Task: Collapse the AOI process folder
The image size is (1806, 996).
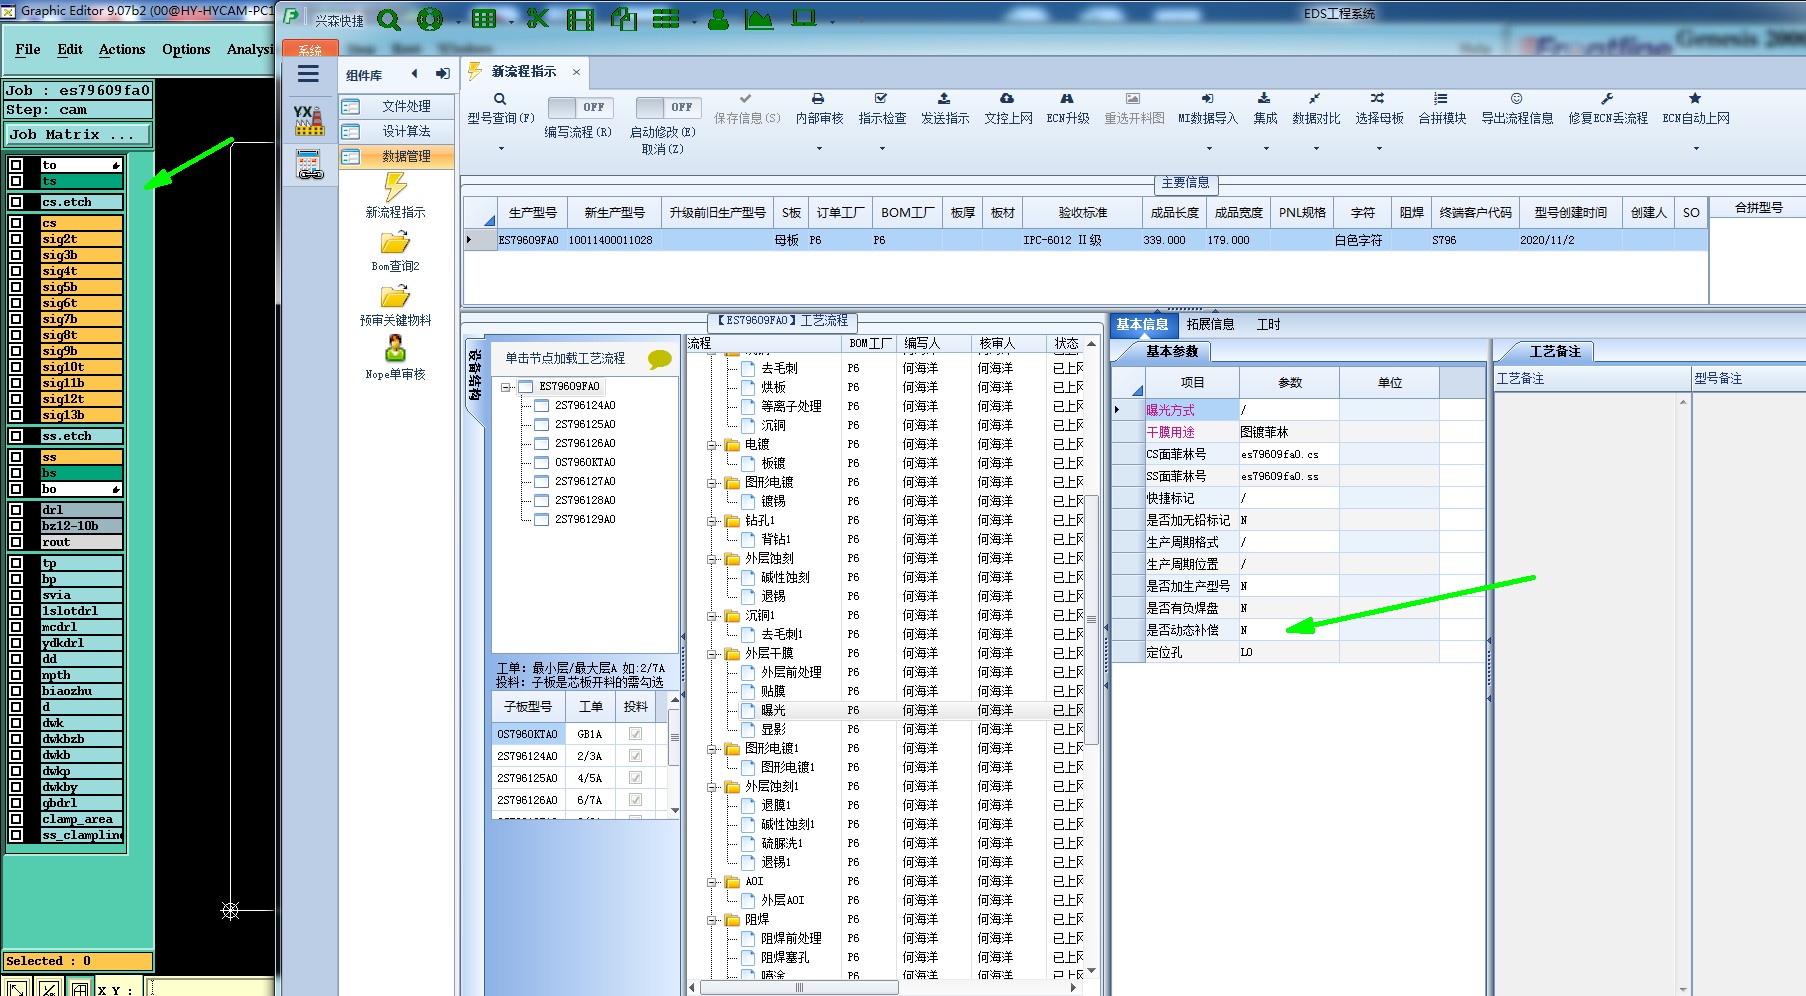Action: (x=713, y=882)
